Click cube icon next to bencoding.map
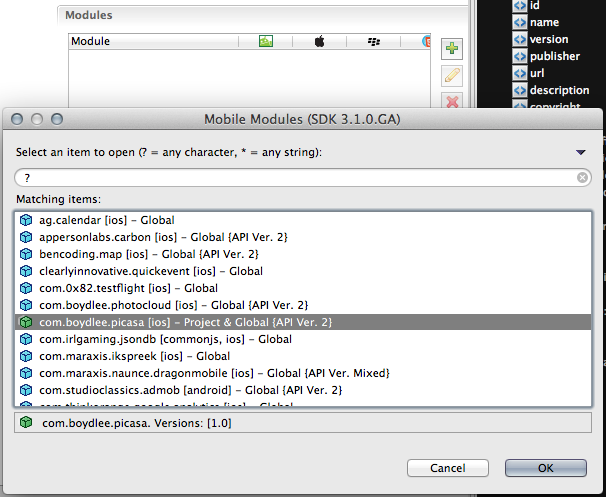This screenshot has width=606, height=497. [26, 254]
